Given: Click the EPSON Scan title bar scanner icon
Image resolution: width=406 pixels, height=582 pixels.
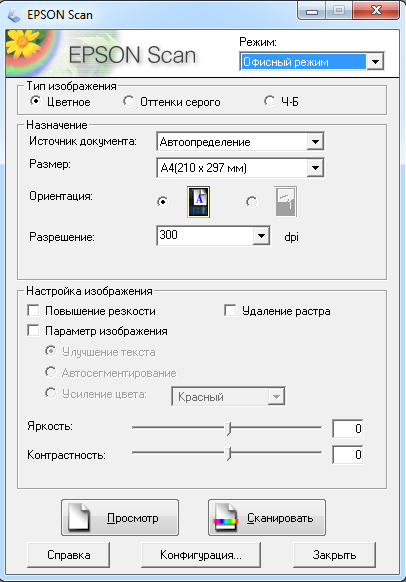Looking at the screenshot, I should click(14, 15).
